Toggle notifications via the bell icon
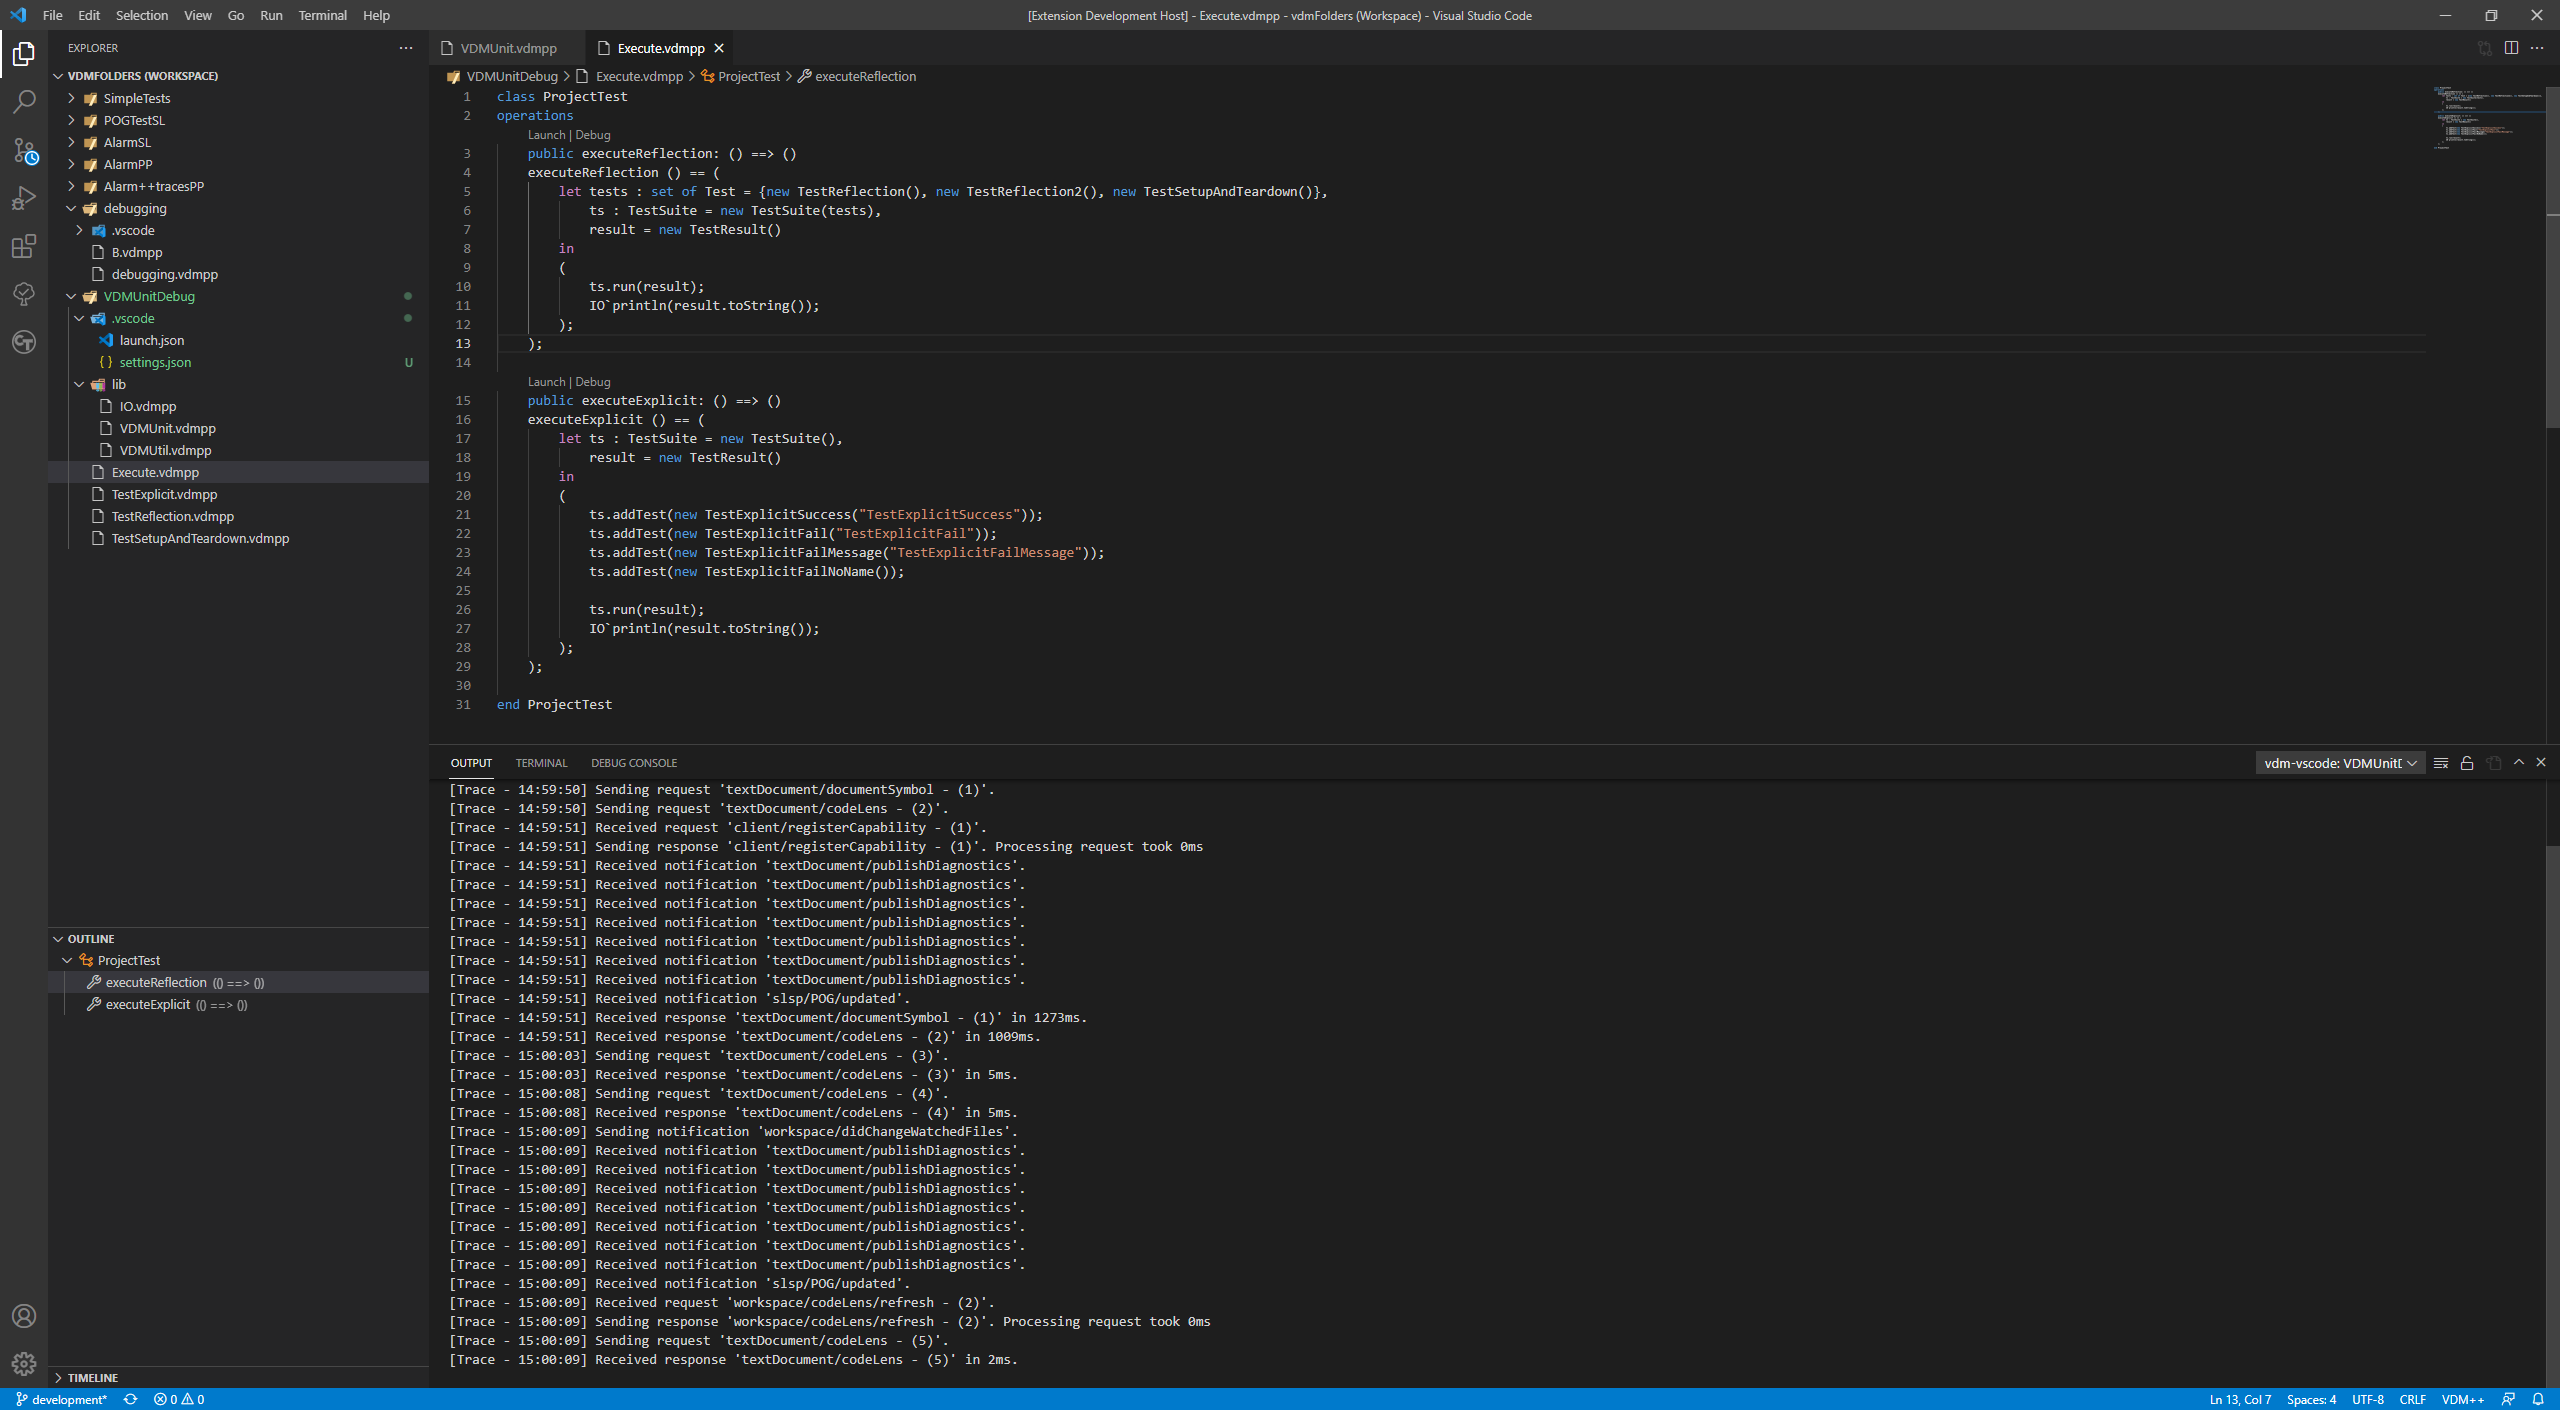This screenshot has width=2560, height=1410. click(x=2538, y=1399)
